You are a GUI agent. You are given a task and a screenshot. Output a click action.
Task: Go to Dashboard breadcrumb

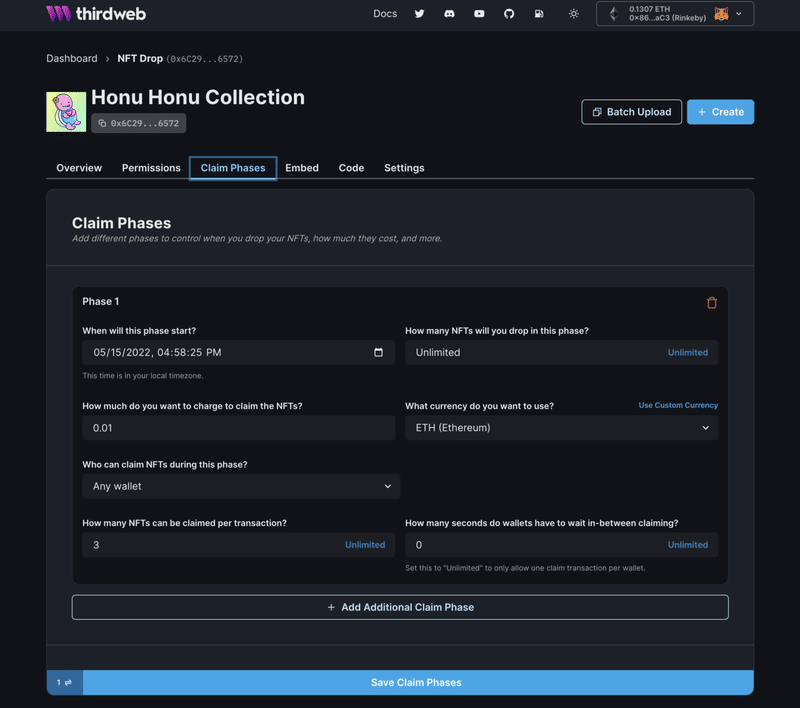pyautogui.click(x=72, y=59)
